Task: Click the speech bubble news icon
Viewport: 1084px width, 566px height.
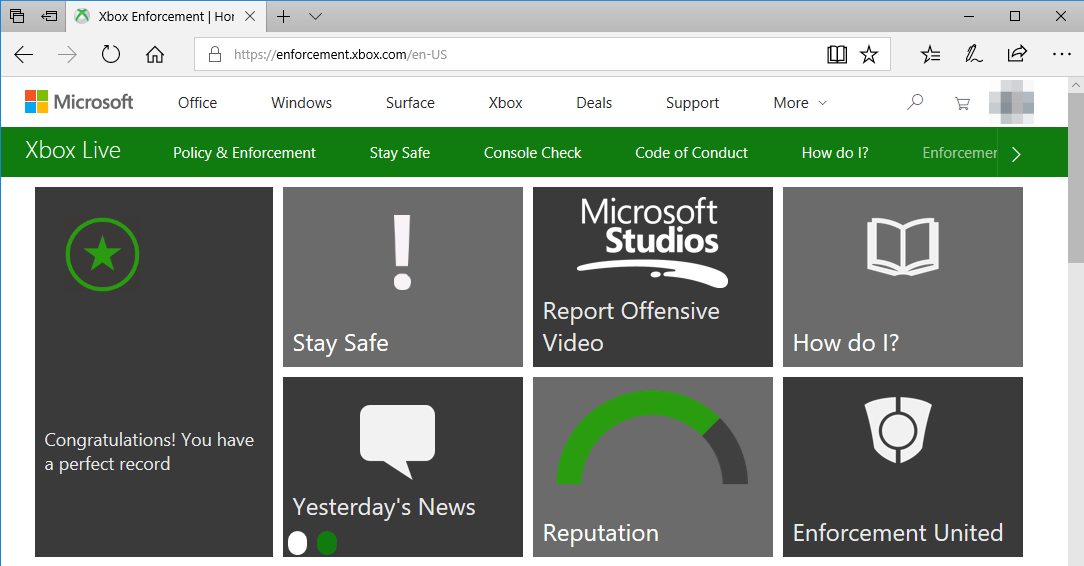Action: (x=398, y=442)
